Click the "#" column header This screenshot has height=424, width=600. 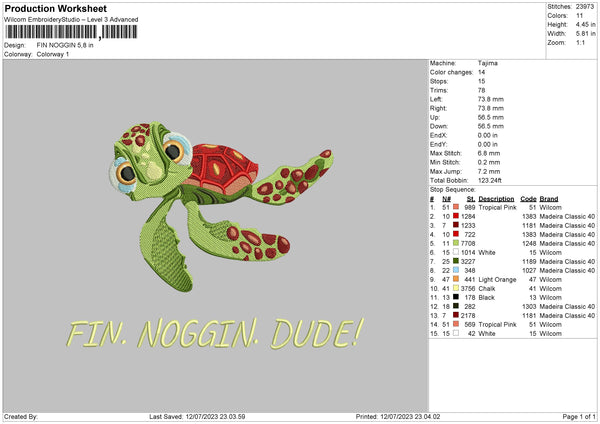[432, 199]
